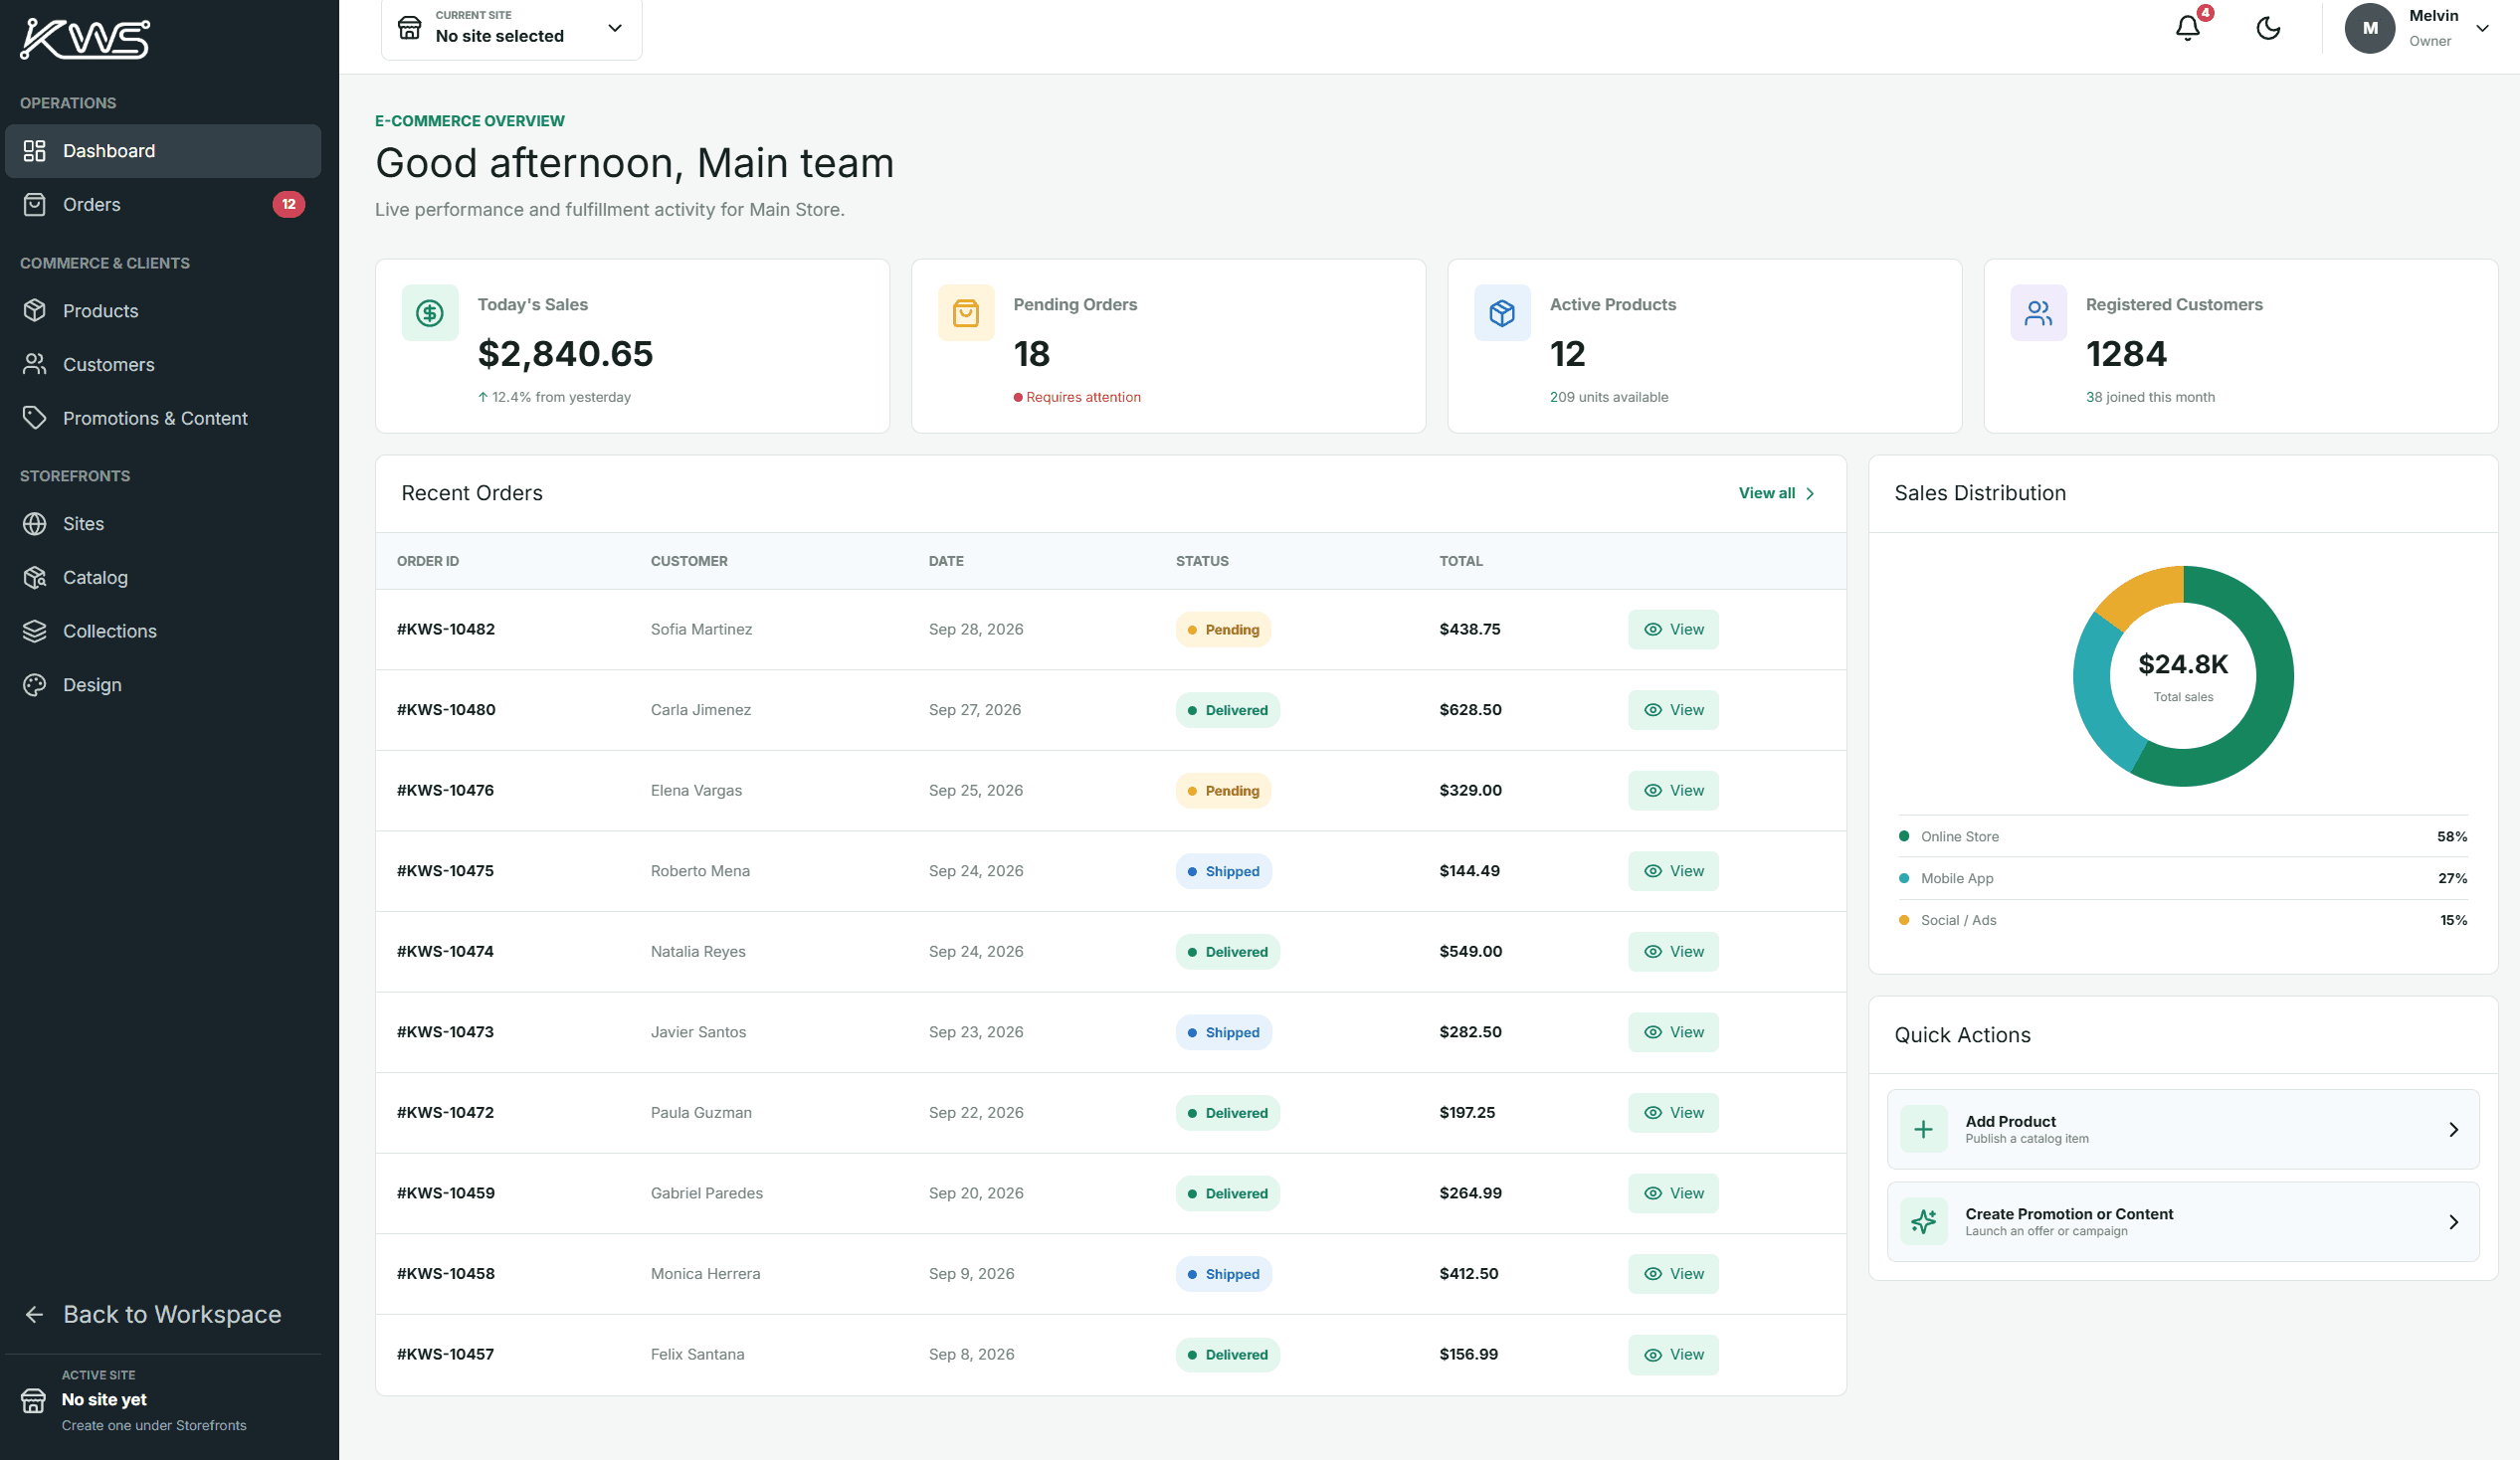The image size is (2520, 1460).
Task: Click the Mobile App legend row
Action: click(2182, 879)
